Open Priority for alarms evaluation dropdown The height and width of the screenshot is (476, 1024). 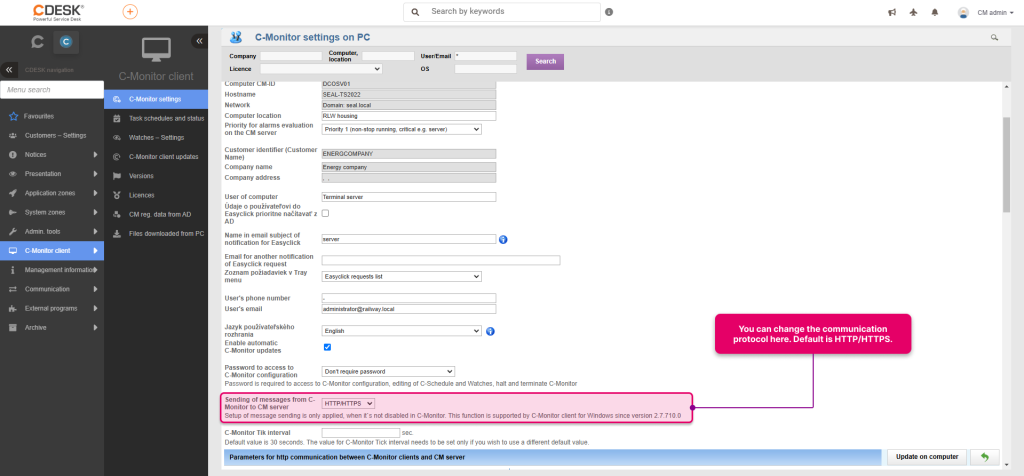click(x=402, y=129)
